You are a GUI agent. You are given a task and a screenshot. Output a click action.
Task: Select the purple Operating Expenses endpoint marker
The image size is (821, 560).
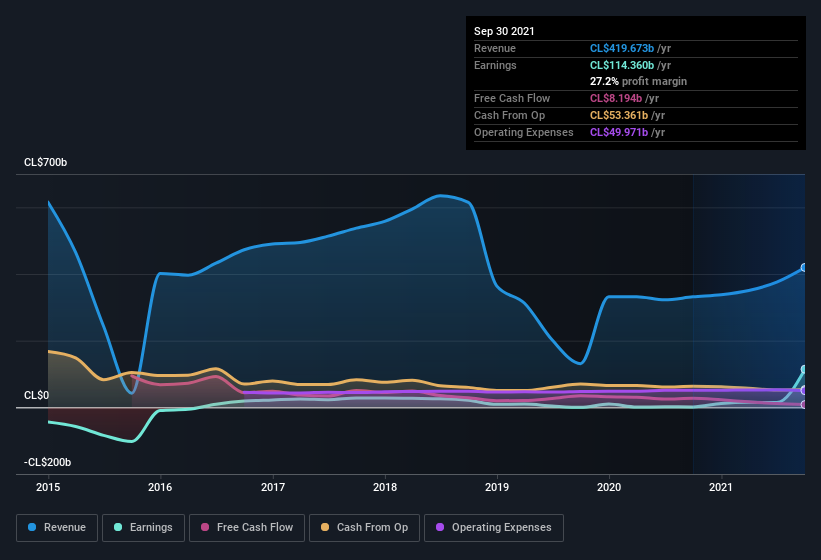click(804, 390)
